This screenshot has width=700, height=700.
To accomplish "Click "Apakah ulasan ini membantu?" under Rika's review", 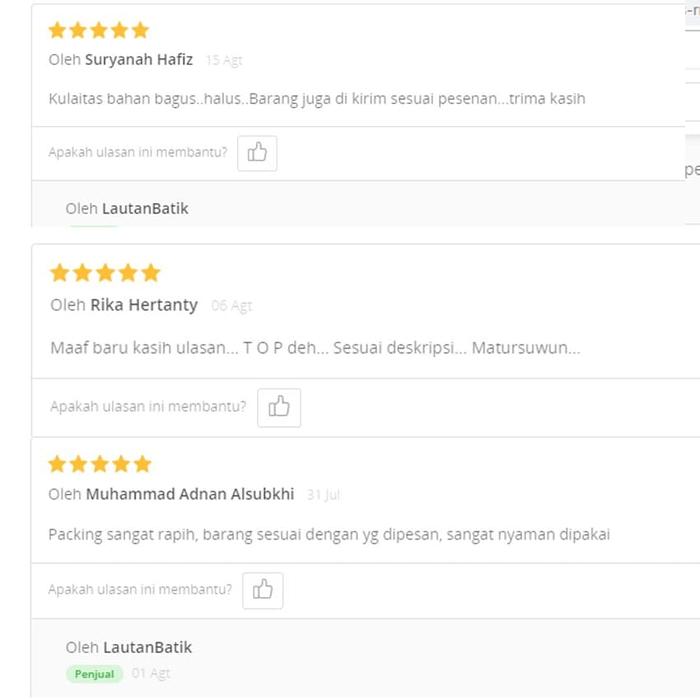I will click(148, 407).
